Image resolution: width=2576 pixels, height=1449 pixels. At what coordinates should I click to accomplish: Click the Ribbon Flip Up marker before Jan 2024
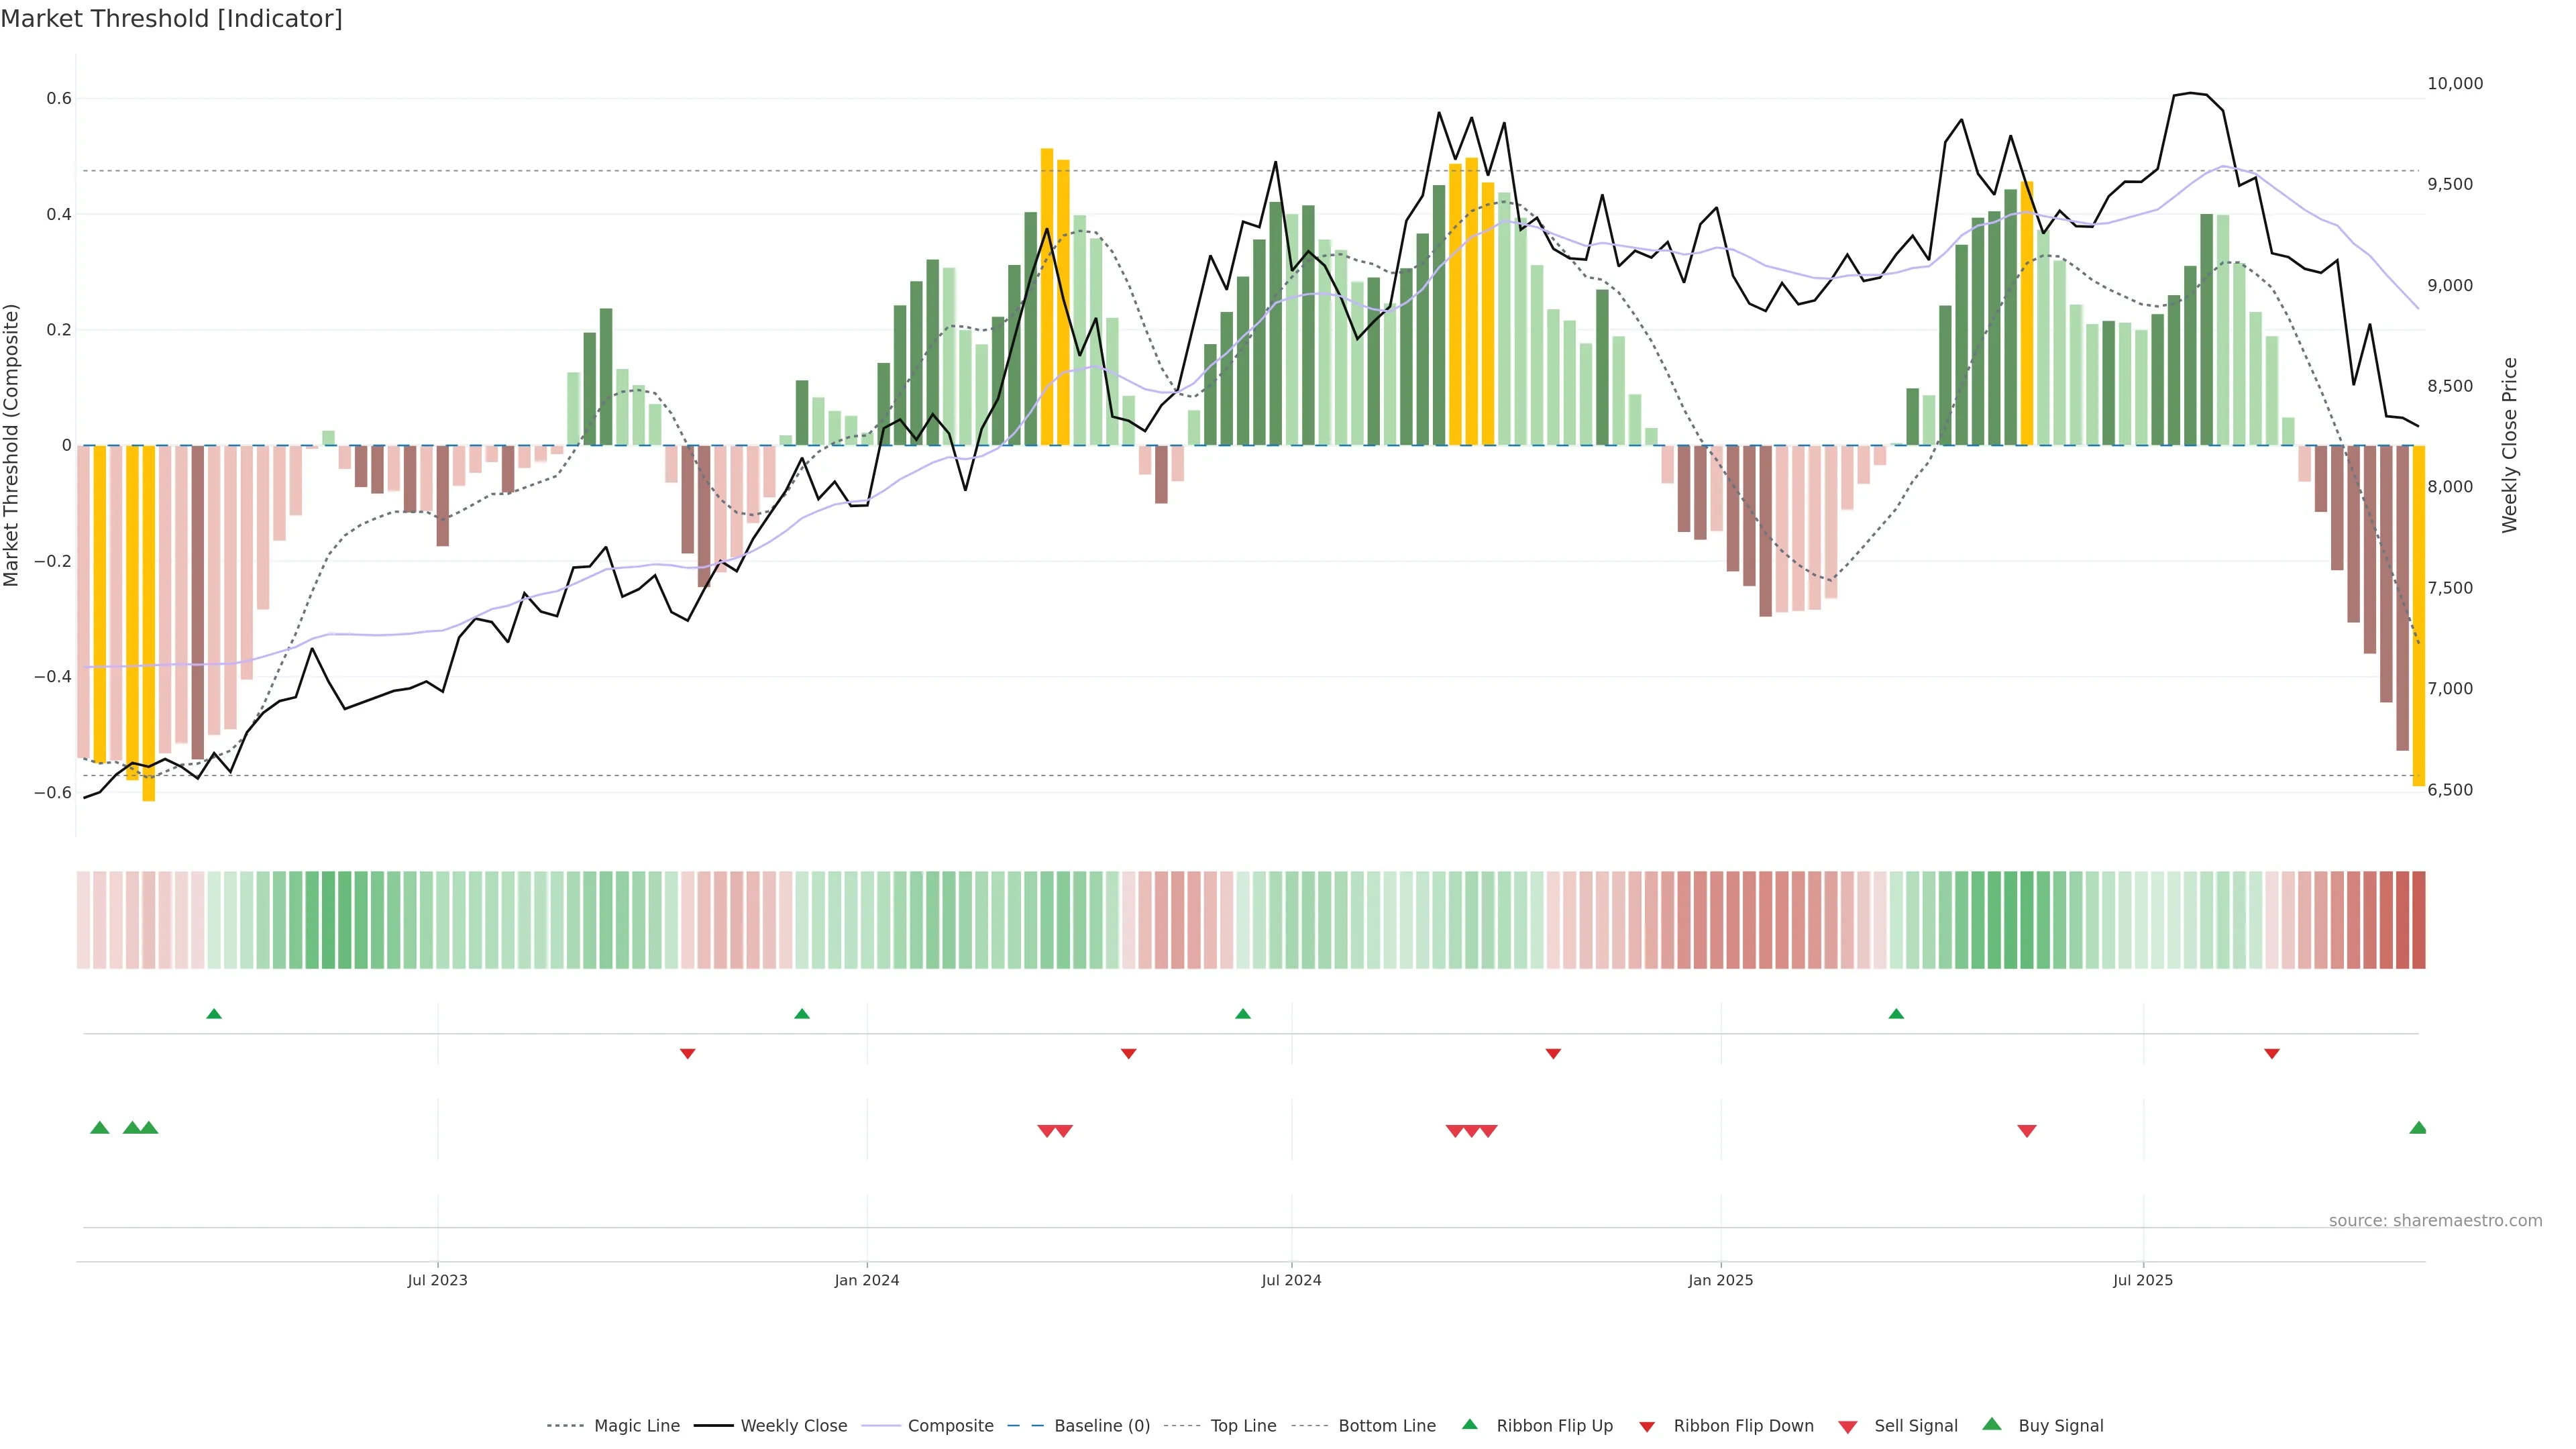pos(802,1014)
